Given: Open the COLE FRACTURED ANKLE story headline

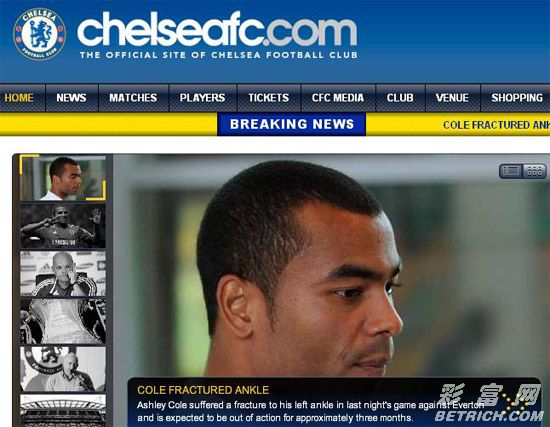Looking at the screenshot, I should pos(203,390).
